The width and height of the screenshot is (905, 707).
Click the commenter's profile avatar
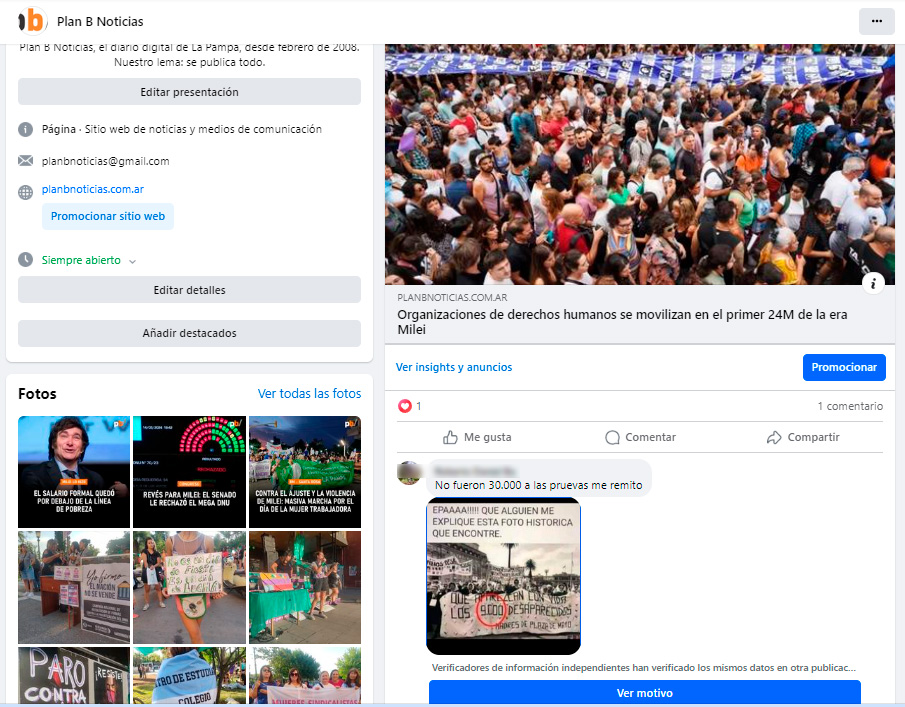(409, 473)
